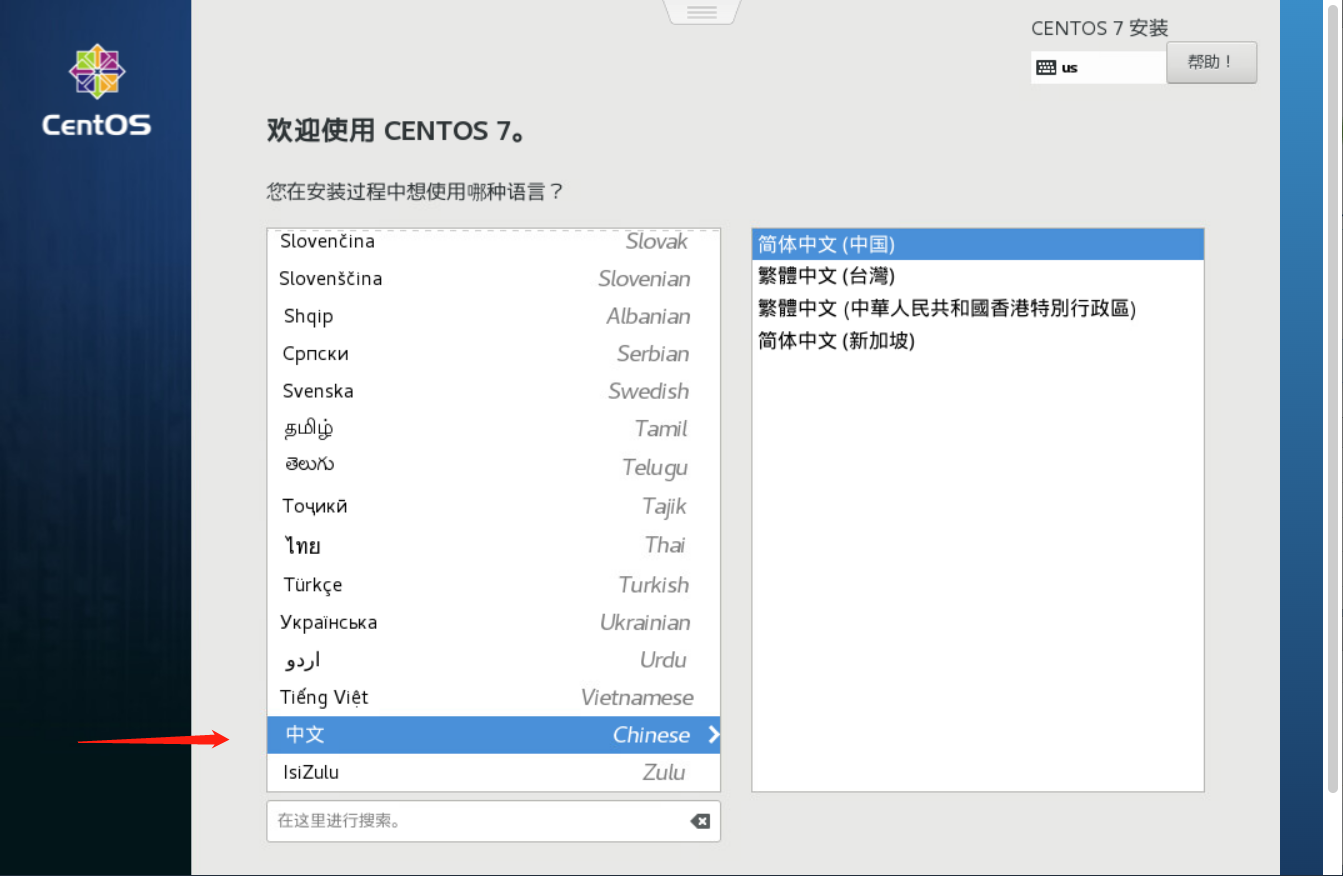Clear the search box with the backspace icon
Screen dimensions: 1343x876
point(700,821)
